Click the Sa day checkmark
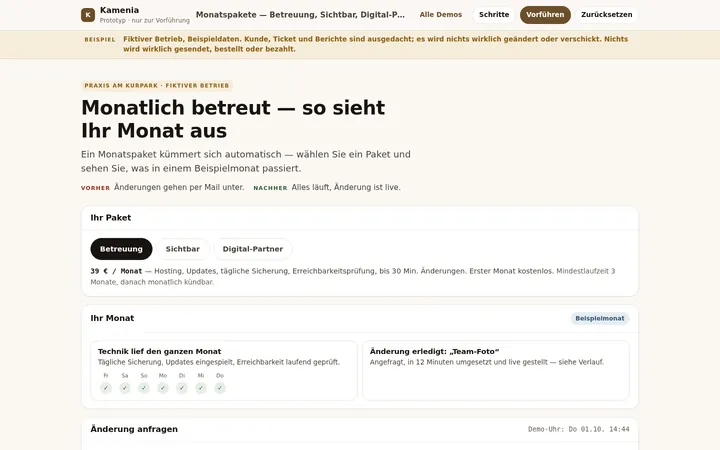The height and width of the screenshot is (450, 720). click(125, 388)
